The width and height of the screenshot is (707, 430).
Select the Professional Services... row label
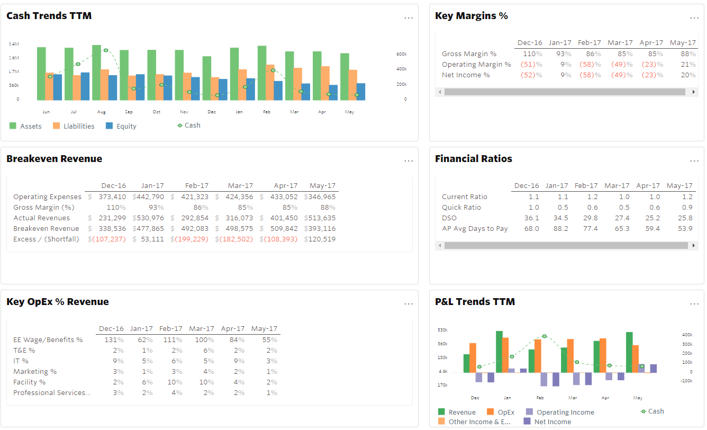(52, 393)
